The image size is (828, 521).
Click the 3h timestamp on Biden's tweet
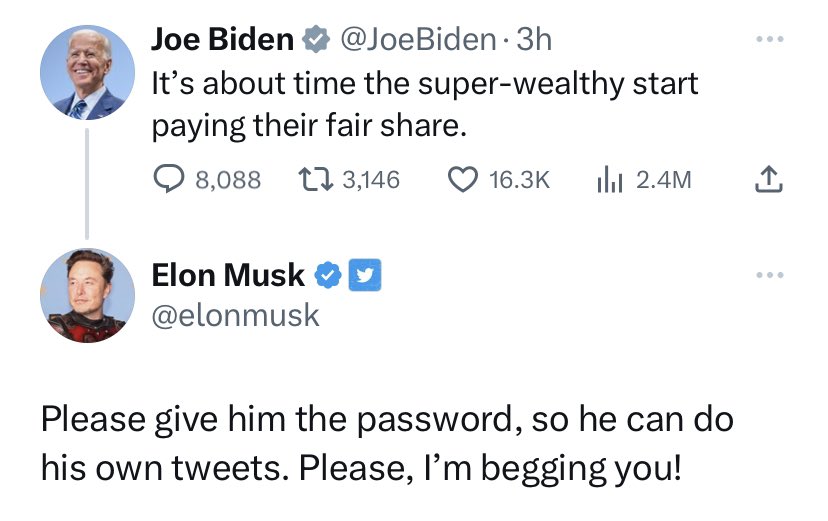532,41
